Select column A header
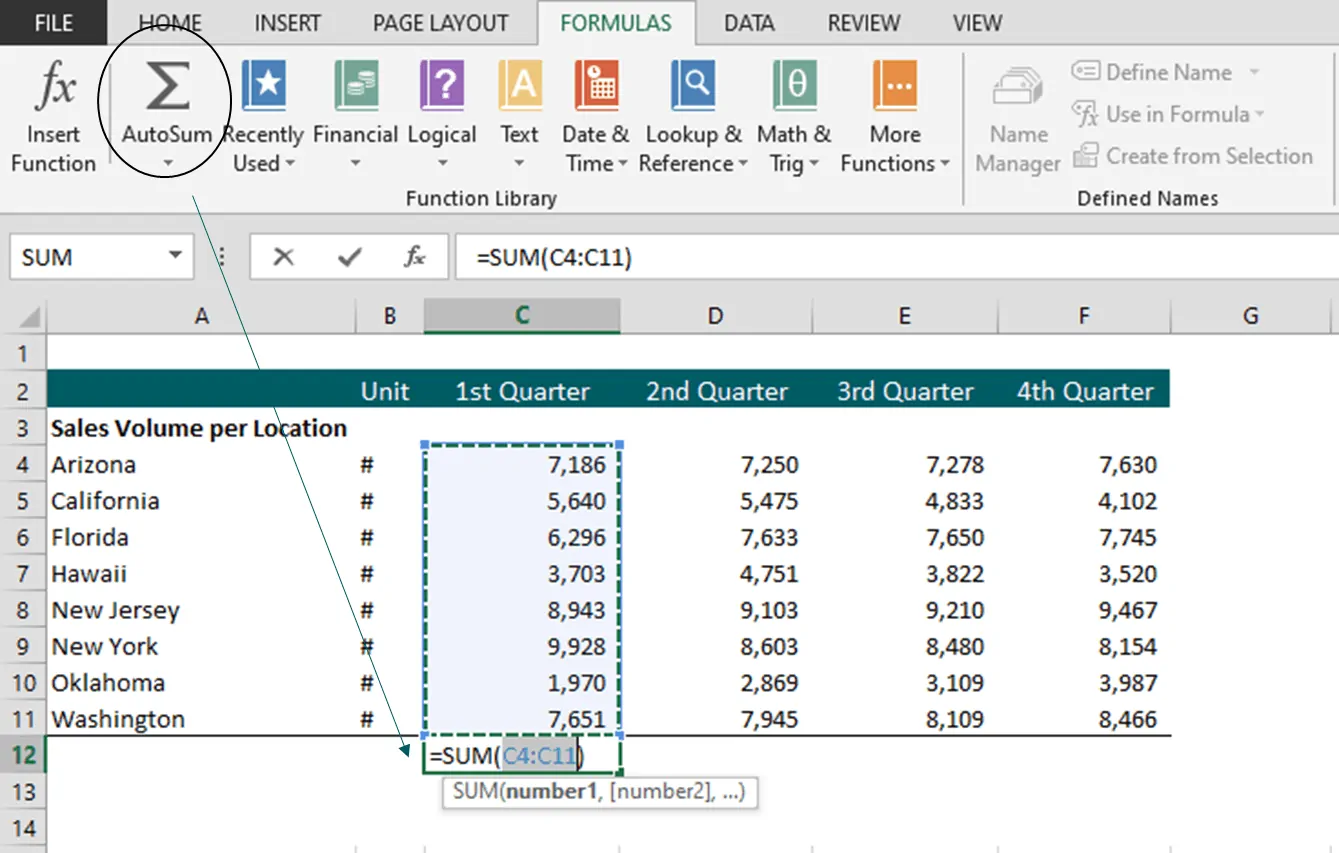This screenshot has height=853, width=1339. point(201,316)
